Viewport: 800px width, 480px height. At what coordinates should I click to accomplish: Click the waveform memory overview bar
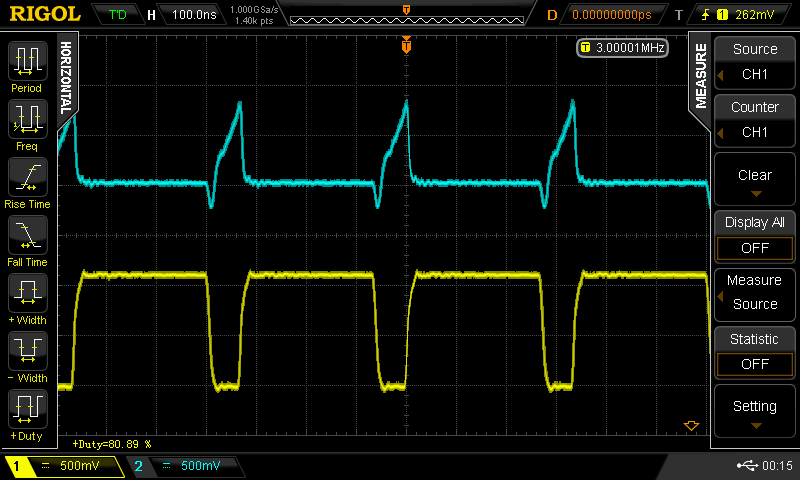(407, 20)
